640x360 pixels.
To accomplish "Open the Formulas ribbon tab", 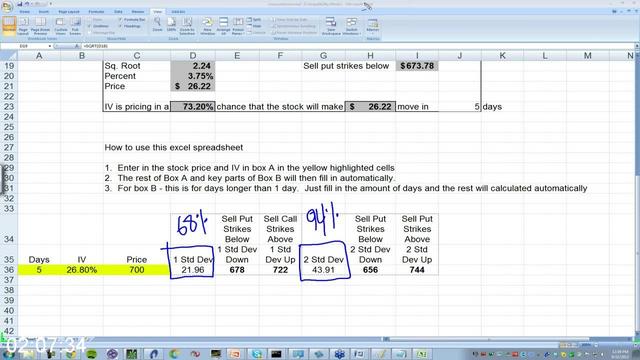I will pyautogui.click(x=96, y=12).
